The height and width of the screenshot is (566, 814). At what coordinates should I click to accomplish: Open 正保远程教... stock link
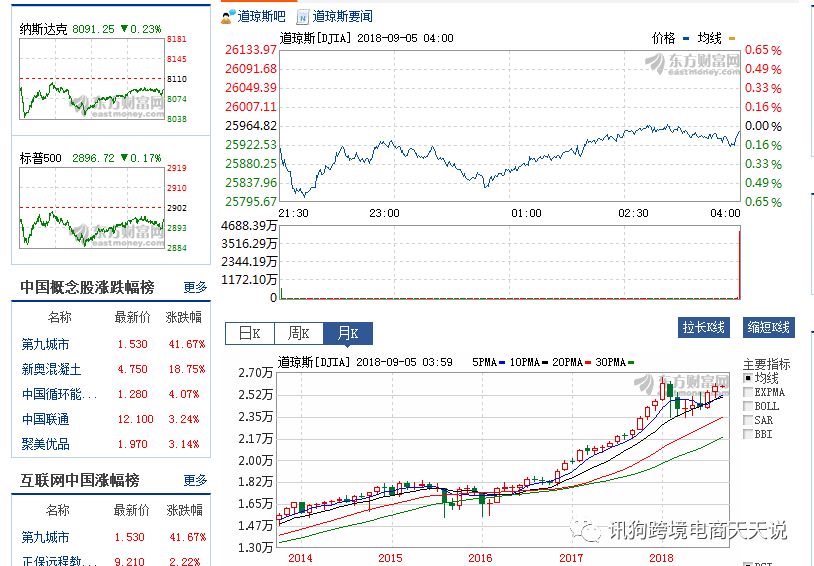coord(60,561)
